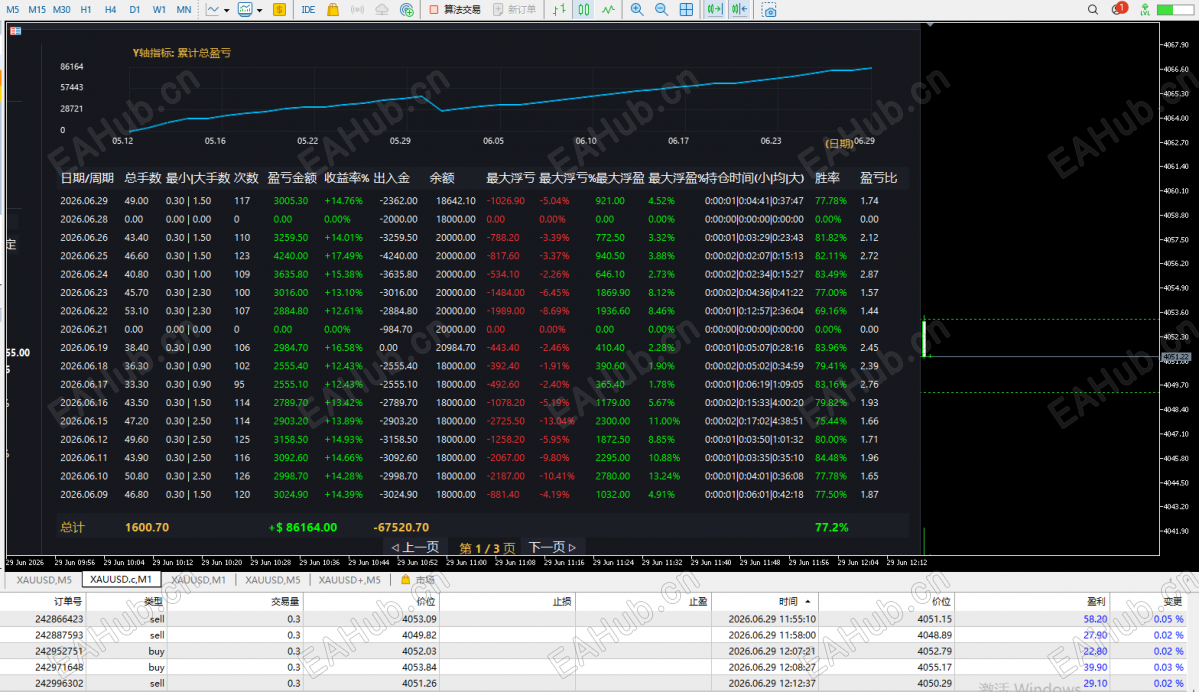Click the trading signals broadcast icon
Screen dimensions: 1199x692
[x=357, y=10]
